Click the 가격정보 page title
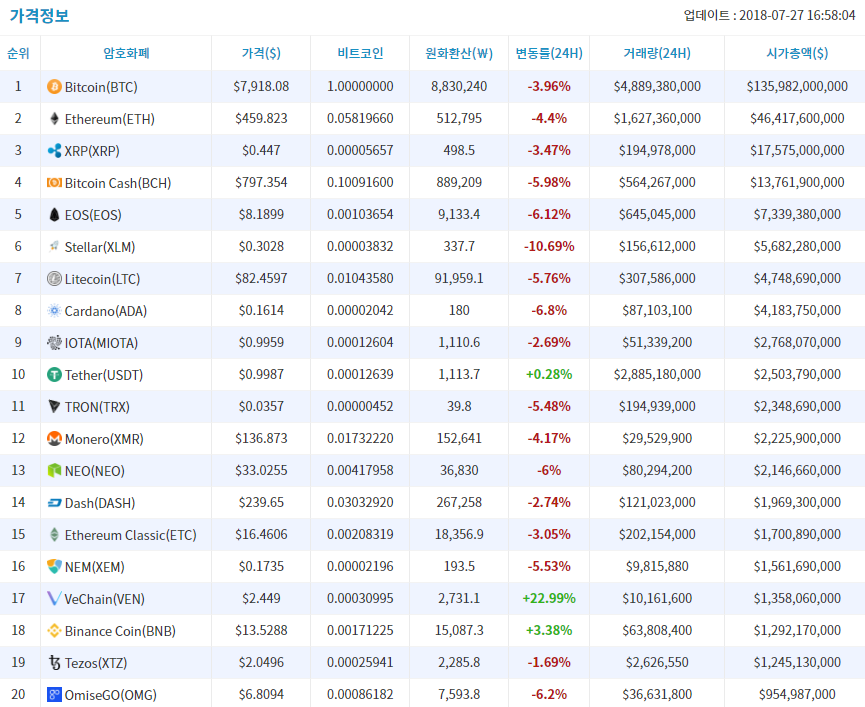Viewport: 865px width, 707px height. tap(39, 15)
